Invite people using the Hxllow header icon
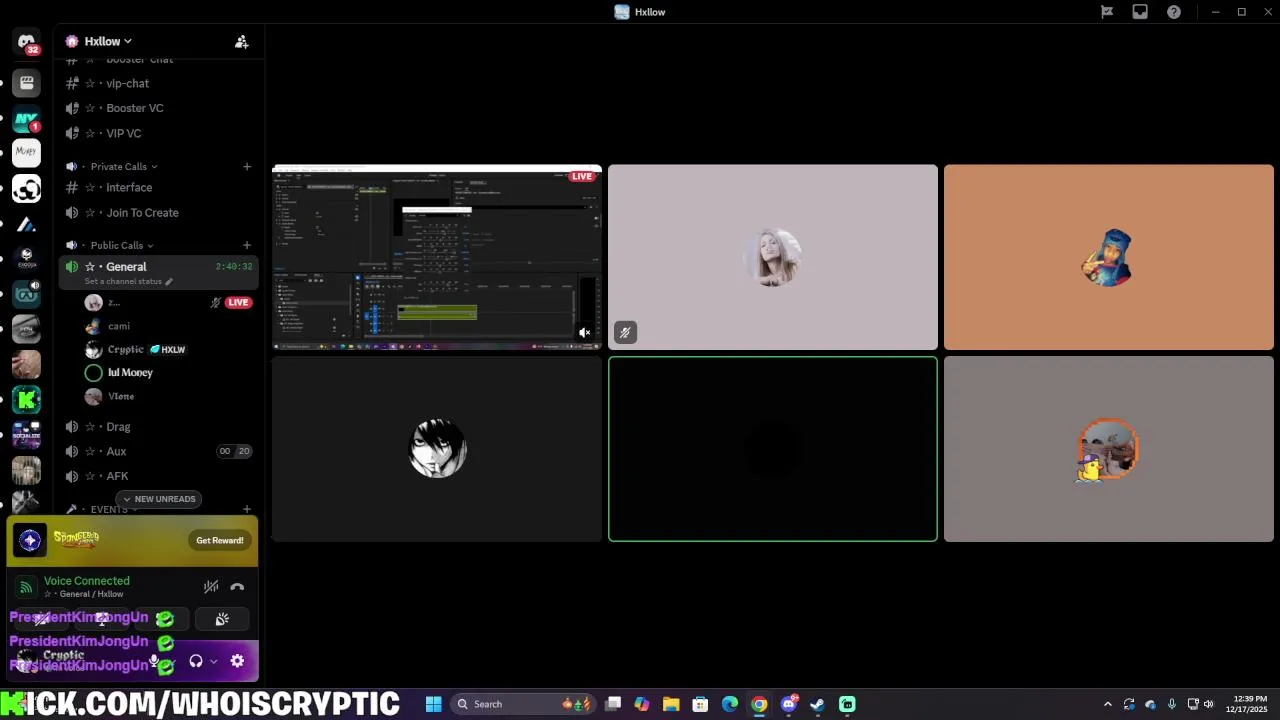1280x720 pixels. [x=241, y=42]
